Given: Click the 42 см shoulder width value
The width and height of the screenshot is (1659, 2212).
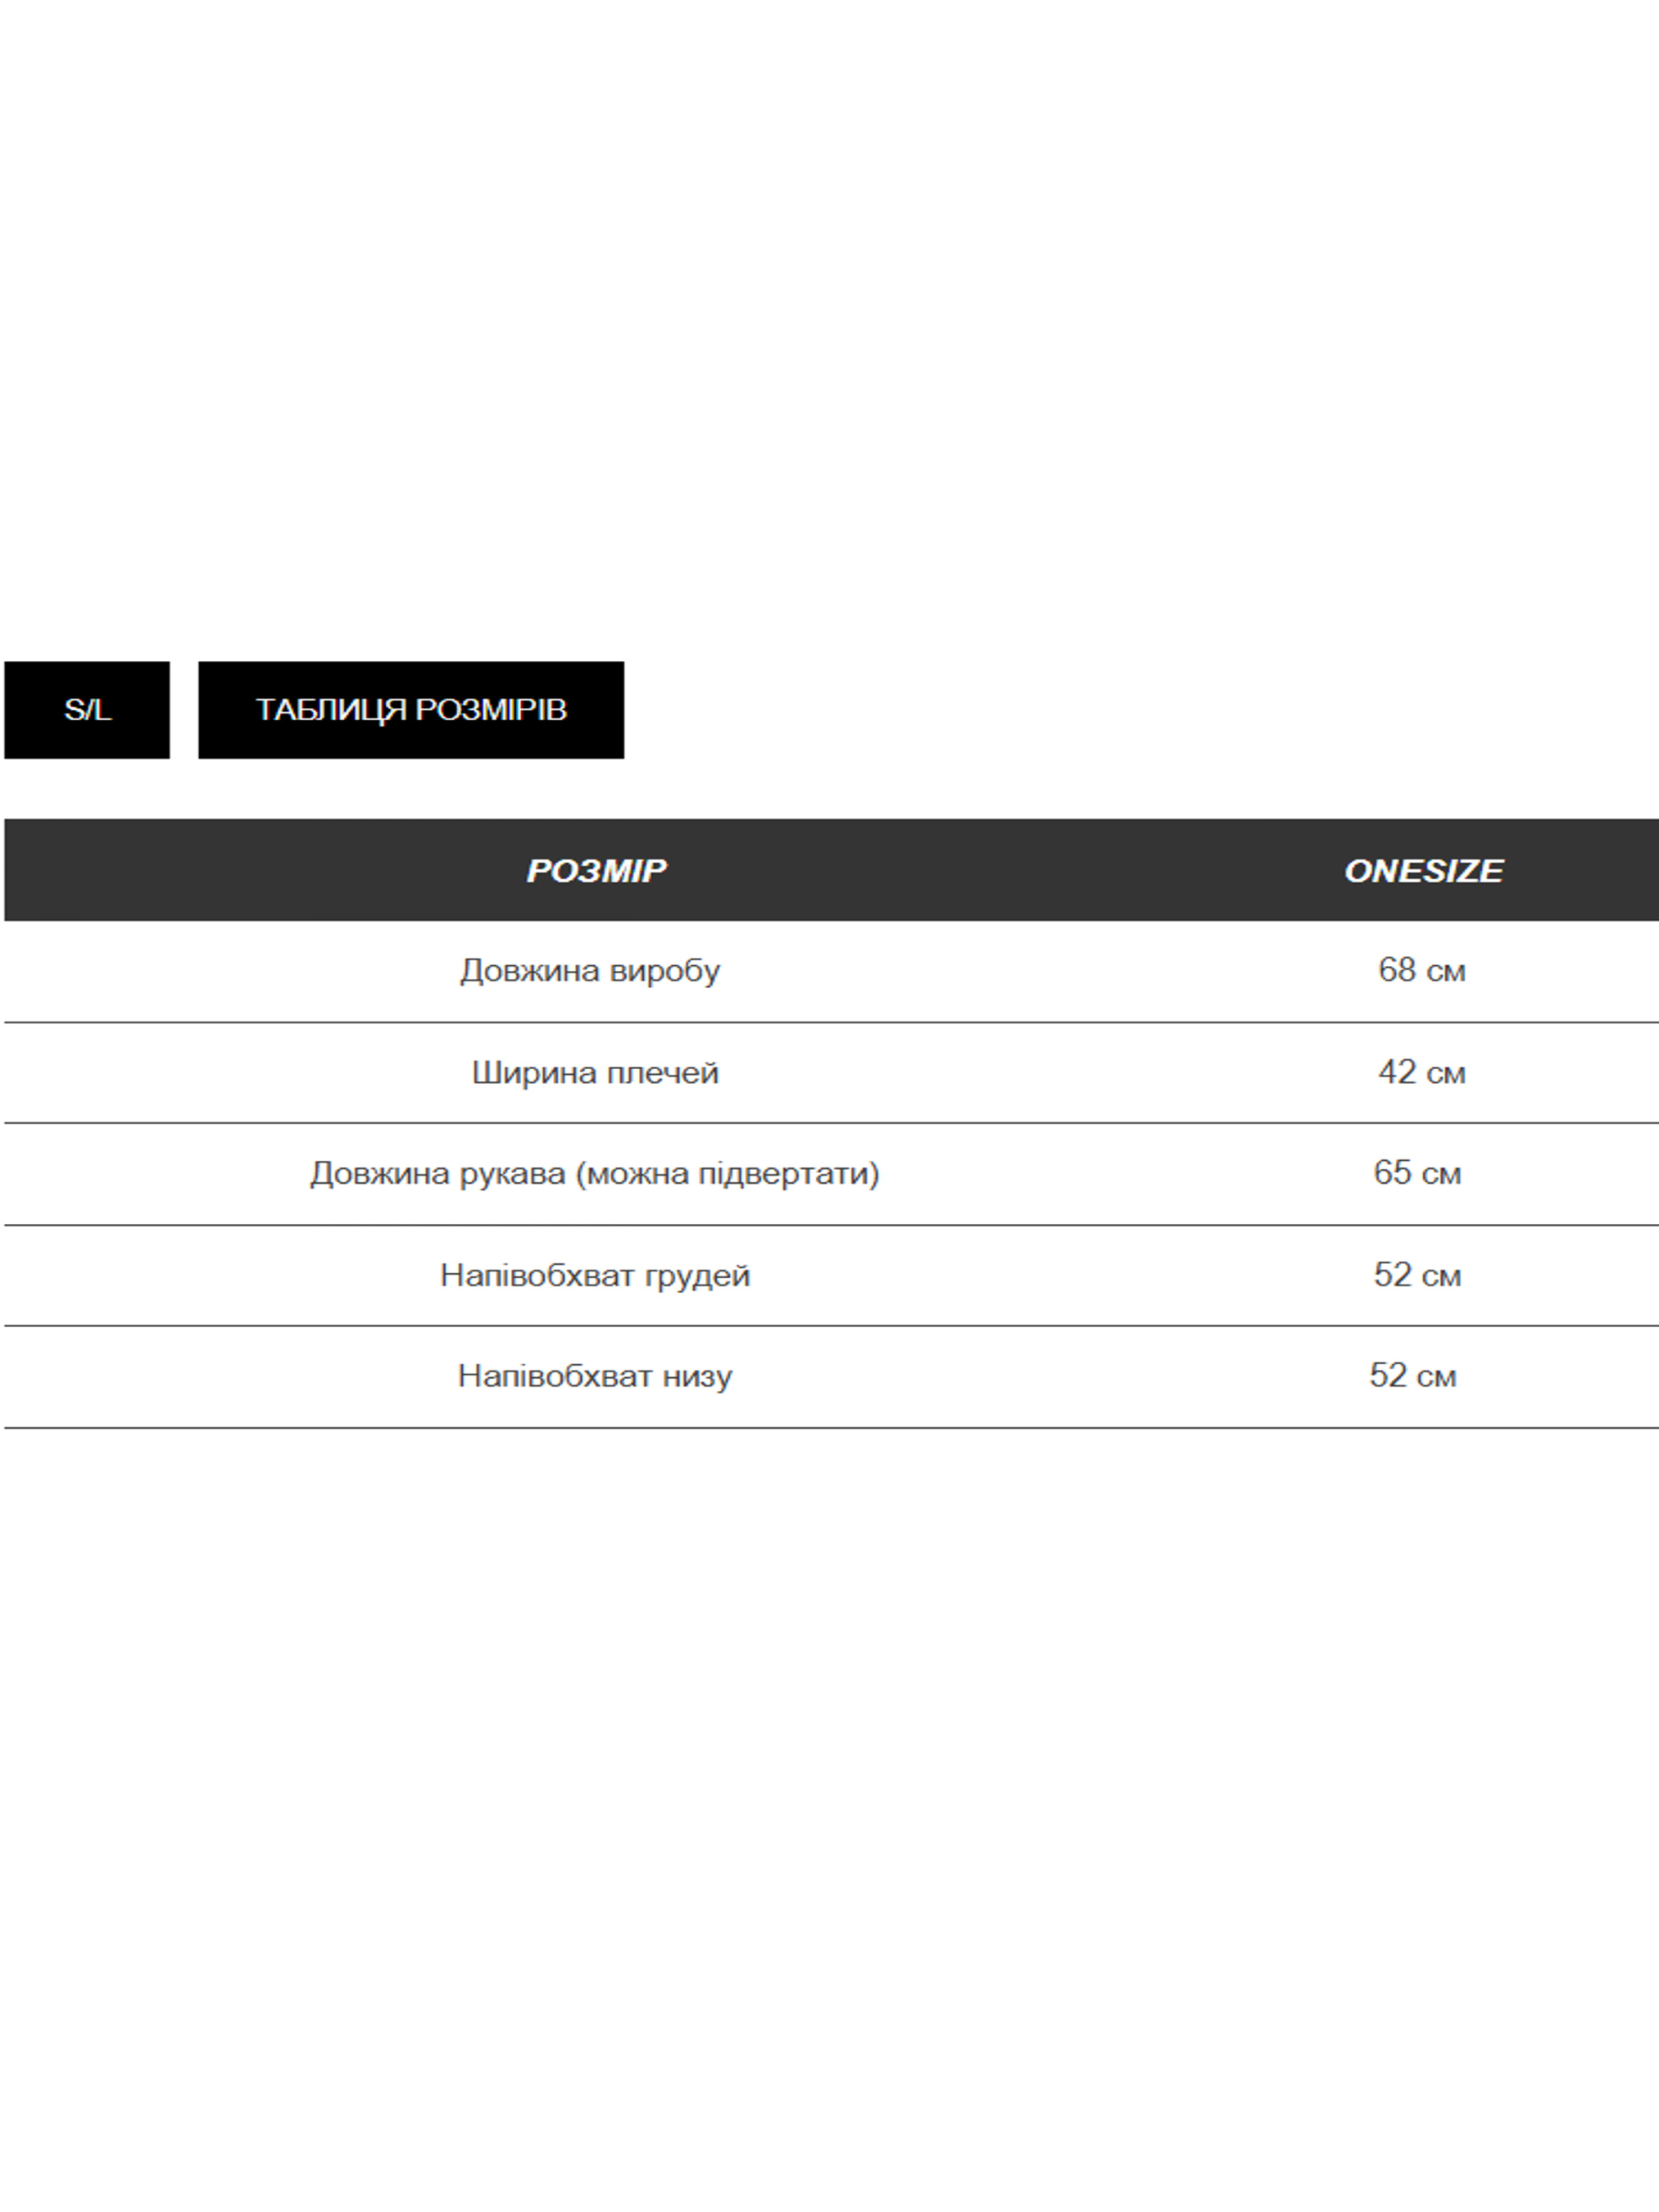Looking at the screenshot, I should [1421, 1072].
